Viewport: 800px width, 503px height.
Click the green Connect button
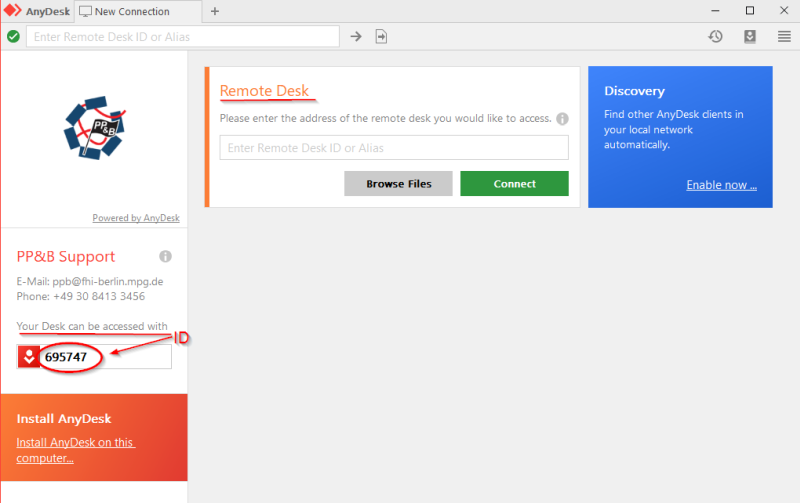(x=514, y=184)
